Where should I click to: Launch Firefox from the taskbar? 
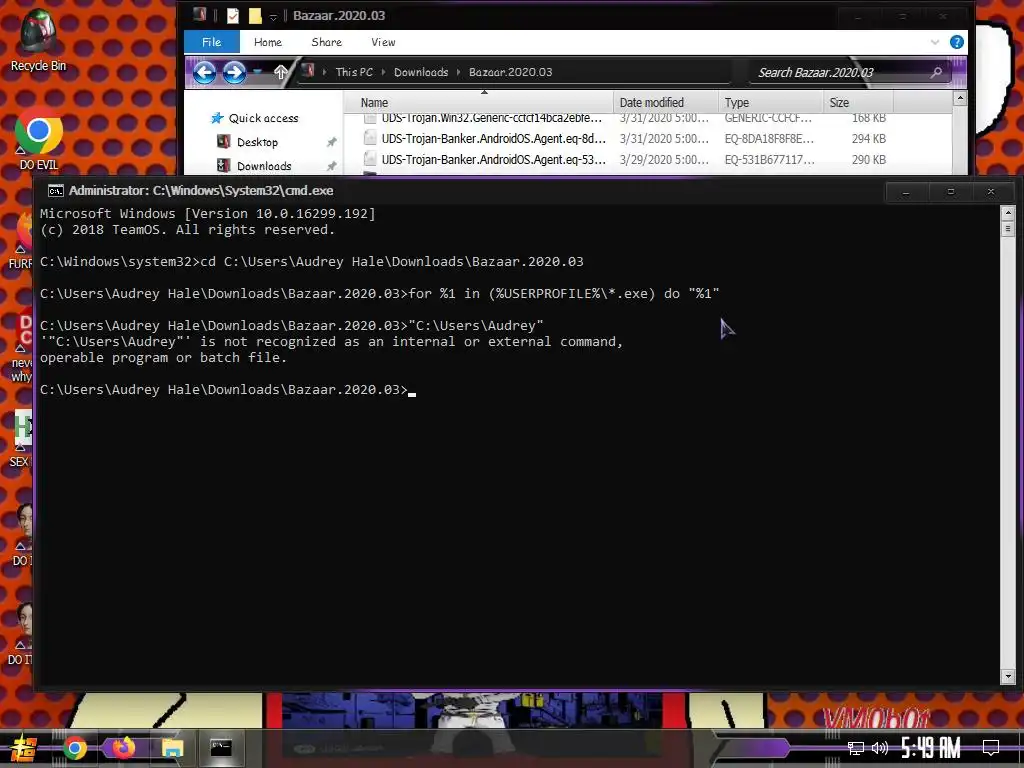[x=123, y=748]
